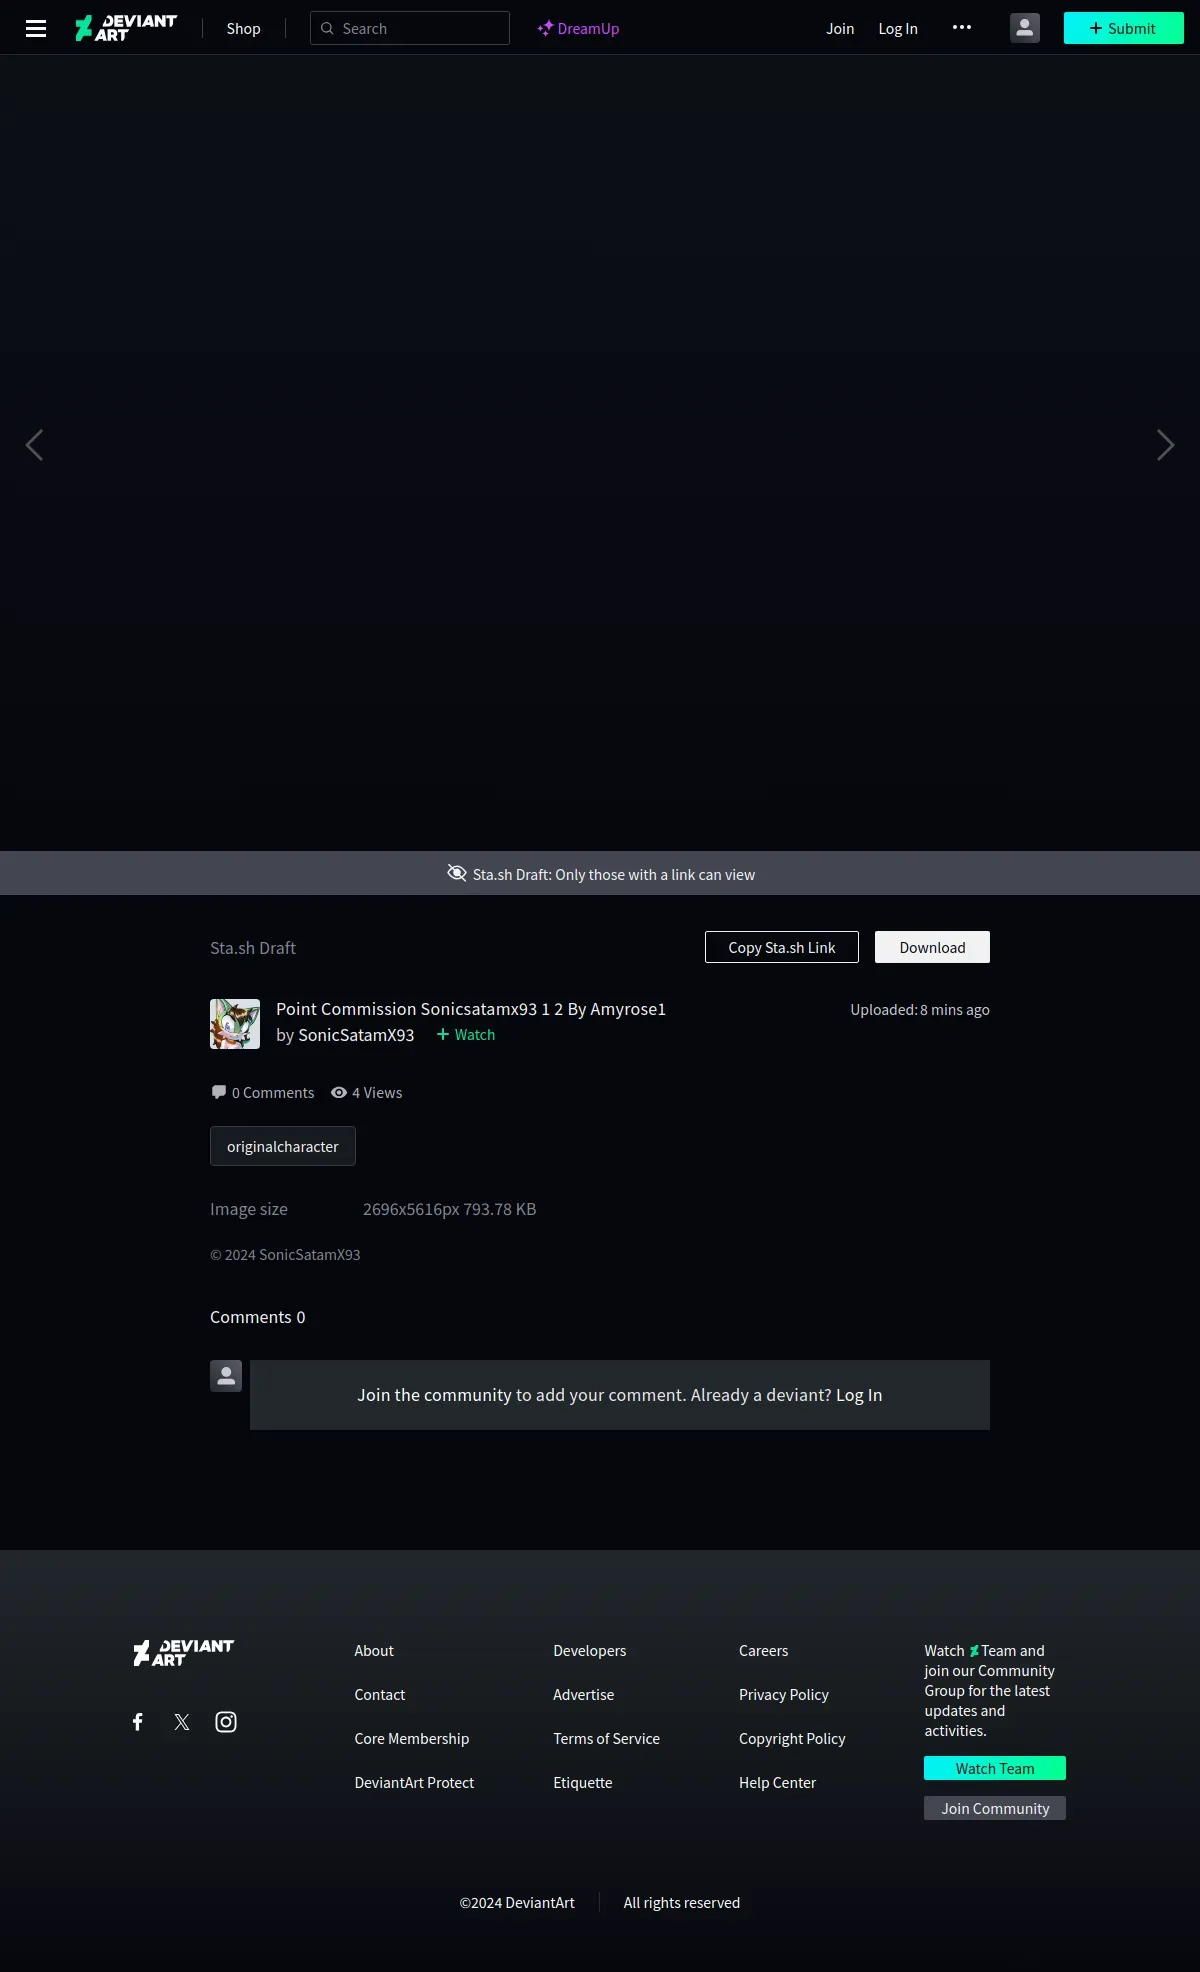Click the crossed-eye Sta.sh draft icon
This screenshot has height=1972, width=1200.
click(x=457, y=873)
